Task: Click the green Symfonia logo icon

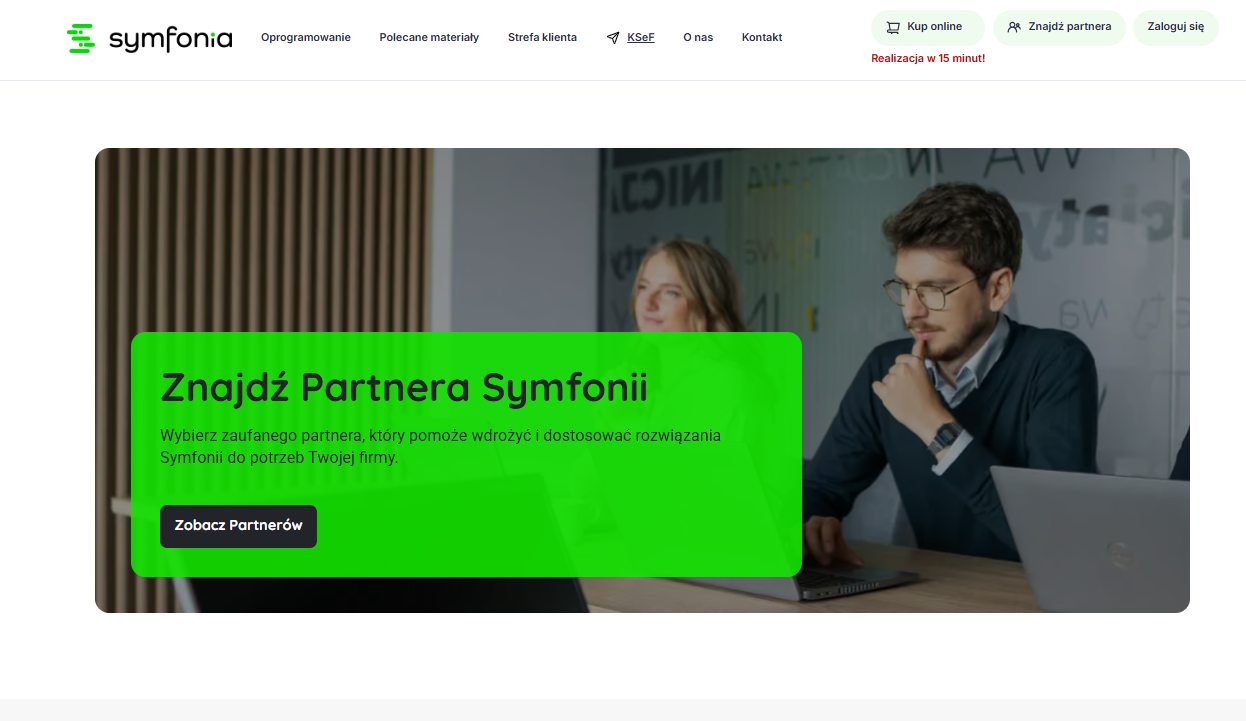Action: coord(81,38)
